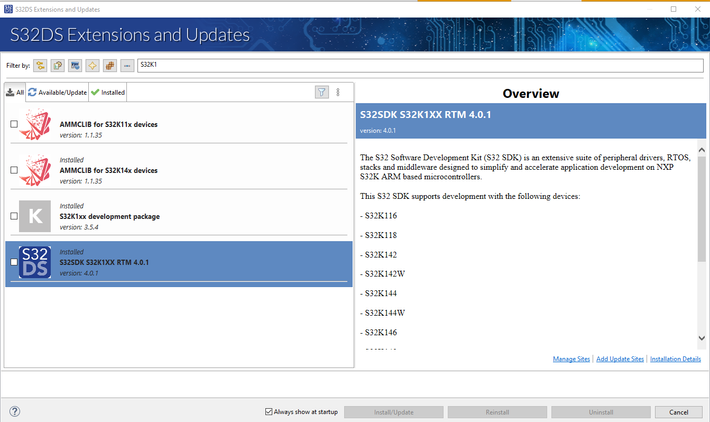Click the third filter icon with blue image
This screenshot has height=422, width=710.
pyautogui.click(x=75, y=66)
